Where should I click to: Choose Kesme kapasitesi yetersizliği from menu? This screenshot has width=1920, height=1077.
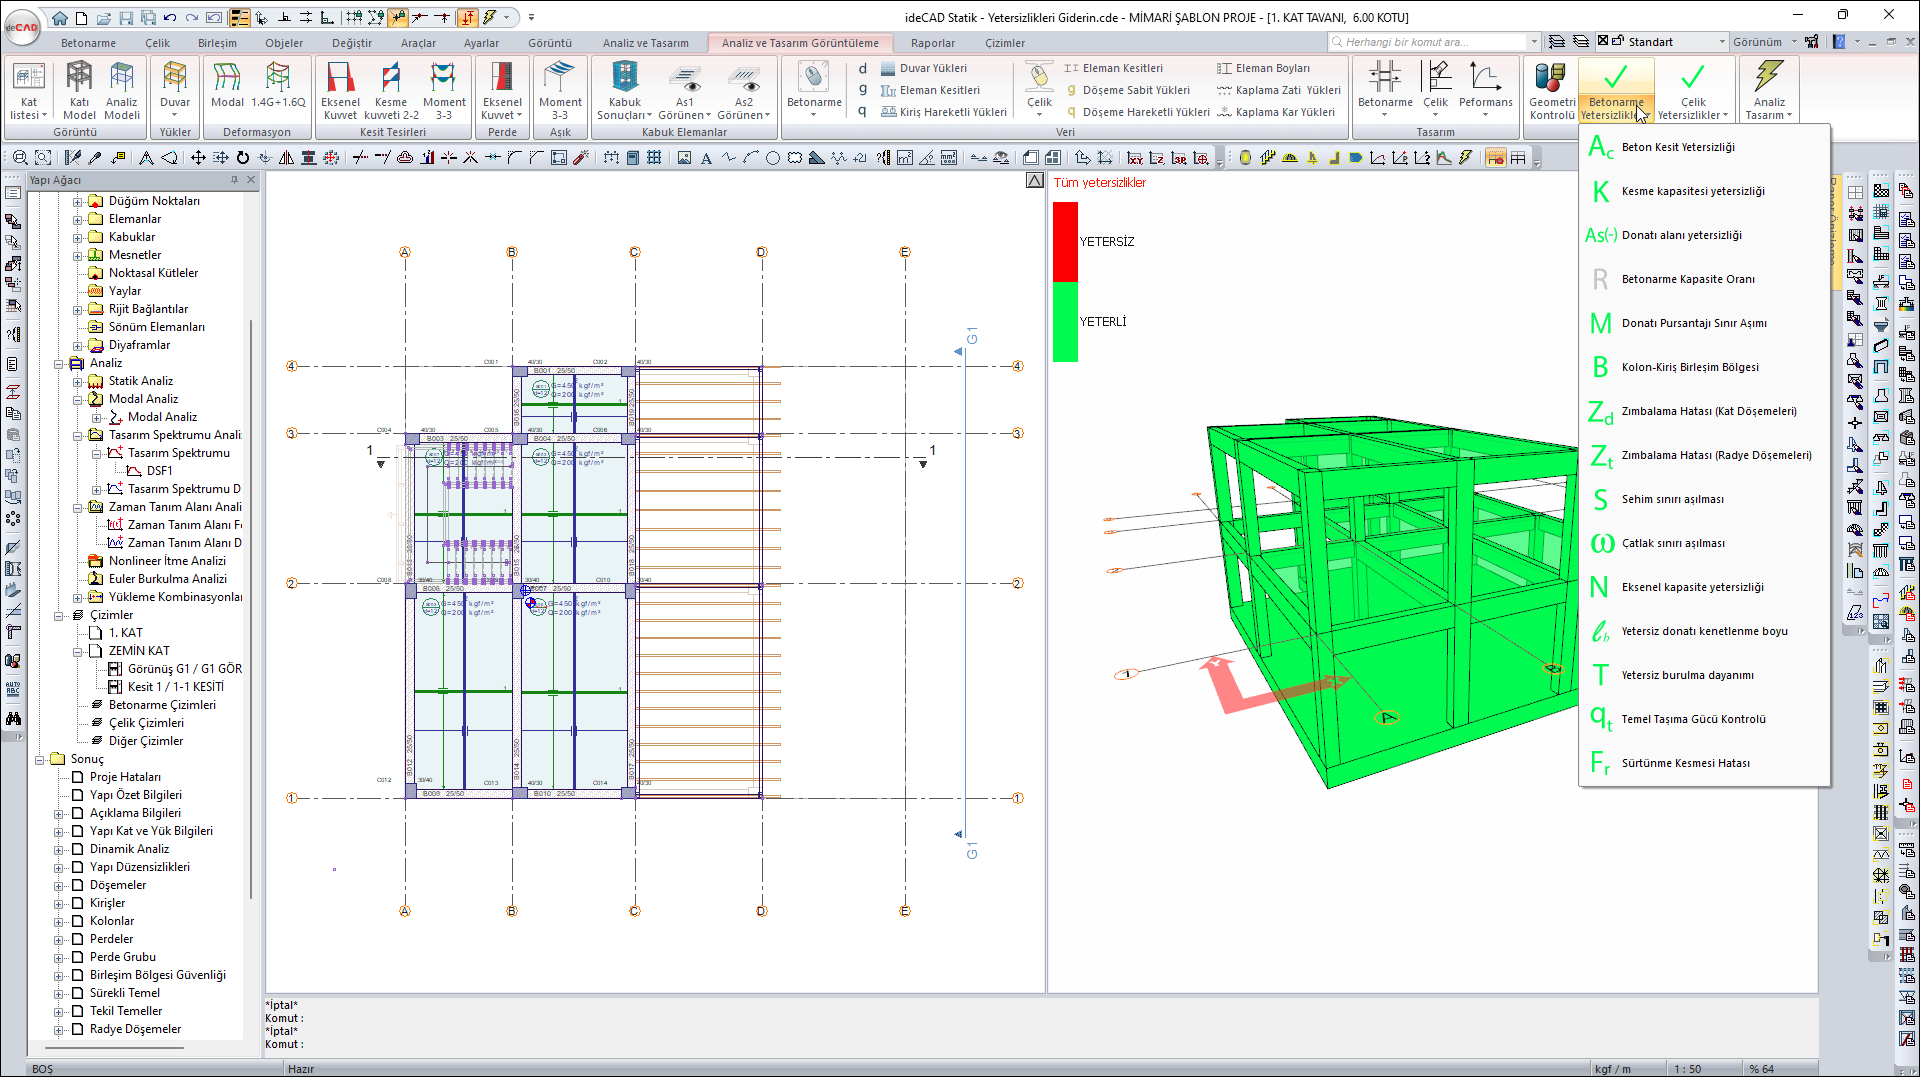point(1692,191)
